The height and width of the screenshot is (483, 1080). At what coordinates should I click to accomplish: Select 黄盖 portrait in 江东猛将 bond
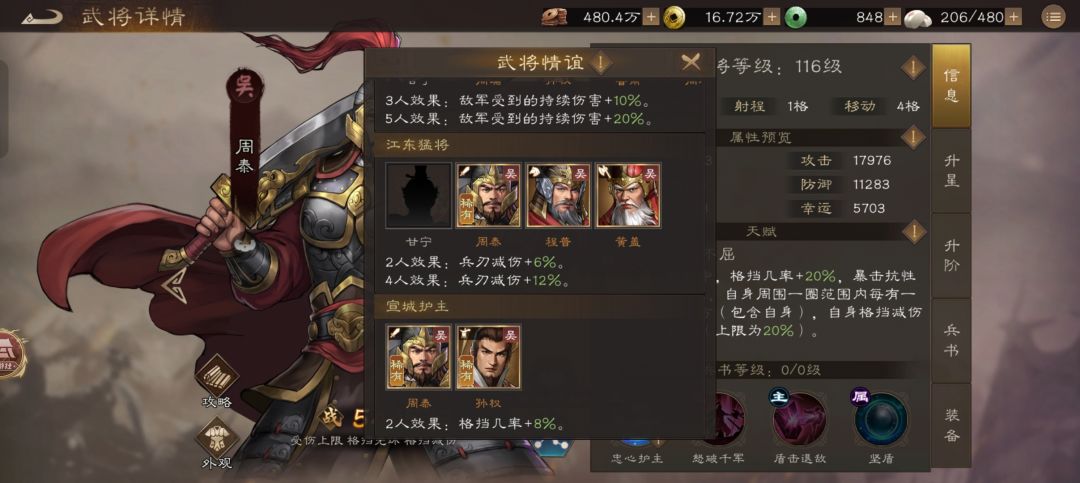tap(628, 195)
